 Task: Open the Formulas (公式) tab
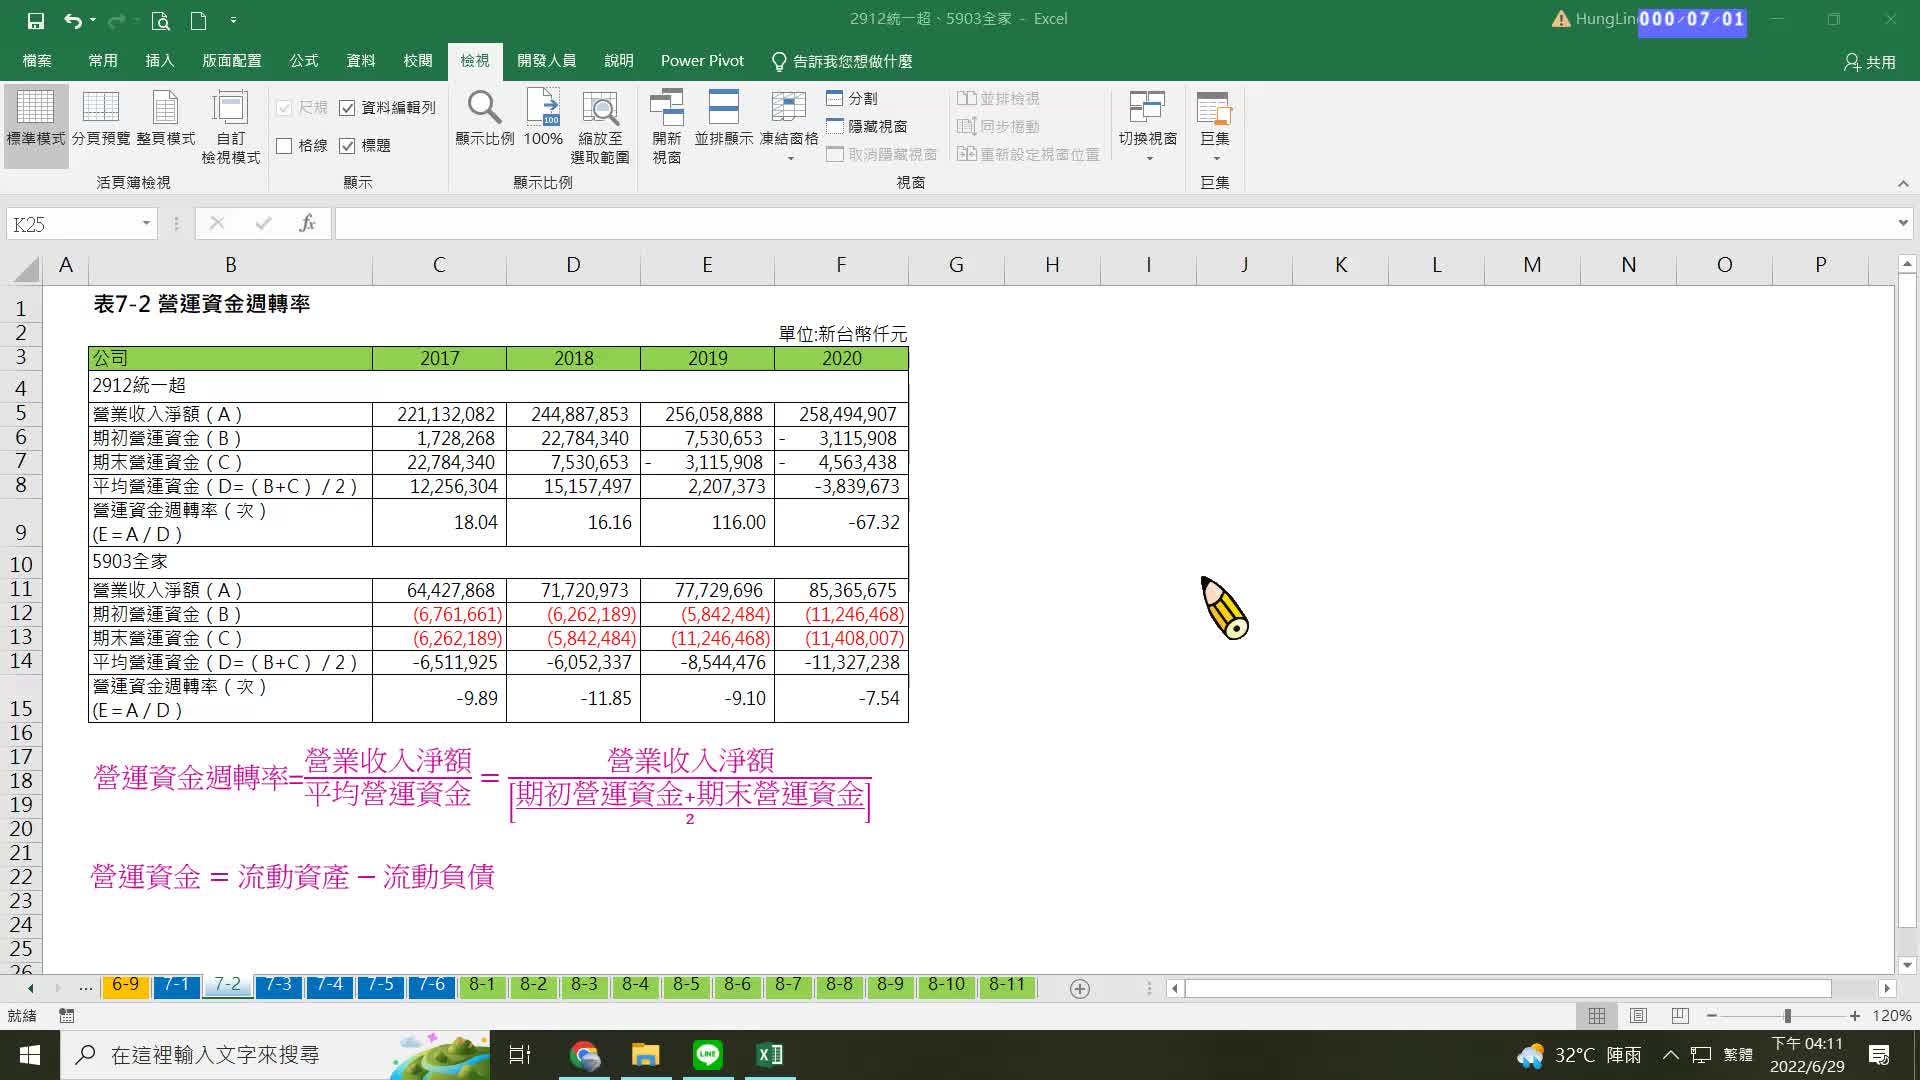[x=304, y=61]
